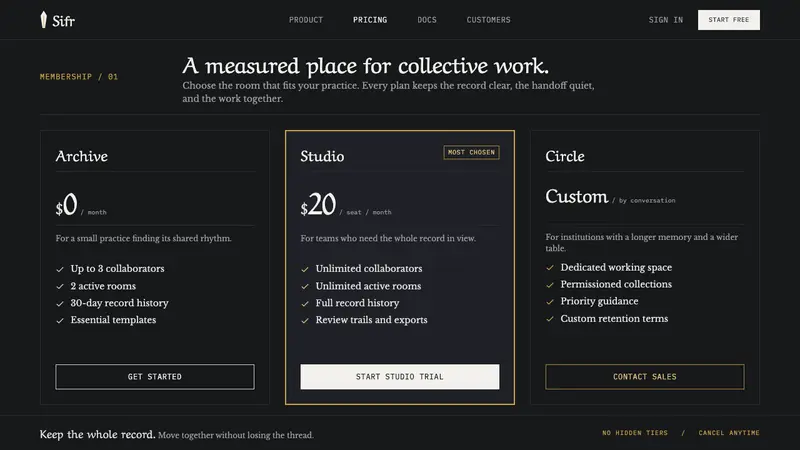Click checkmark beside Essential templates

click(60, 320)
